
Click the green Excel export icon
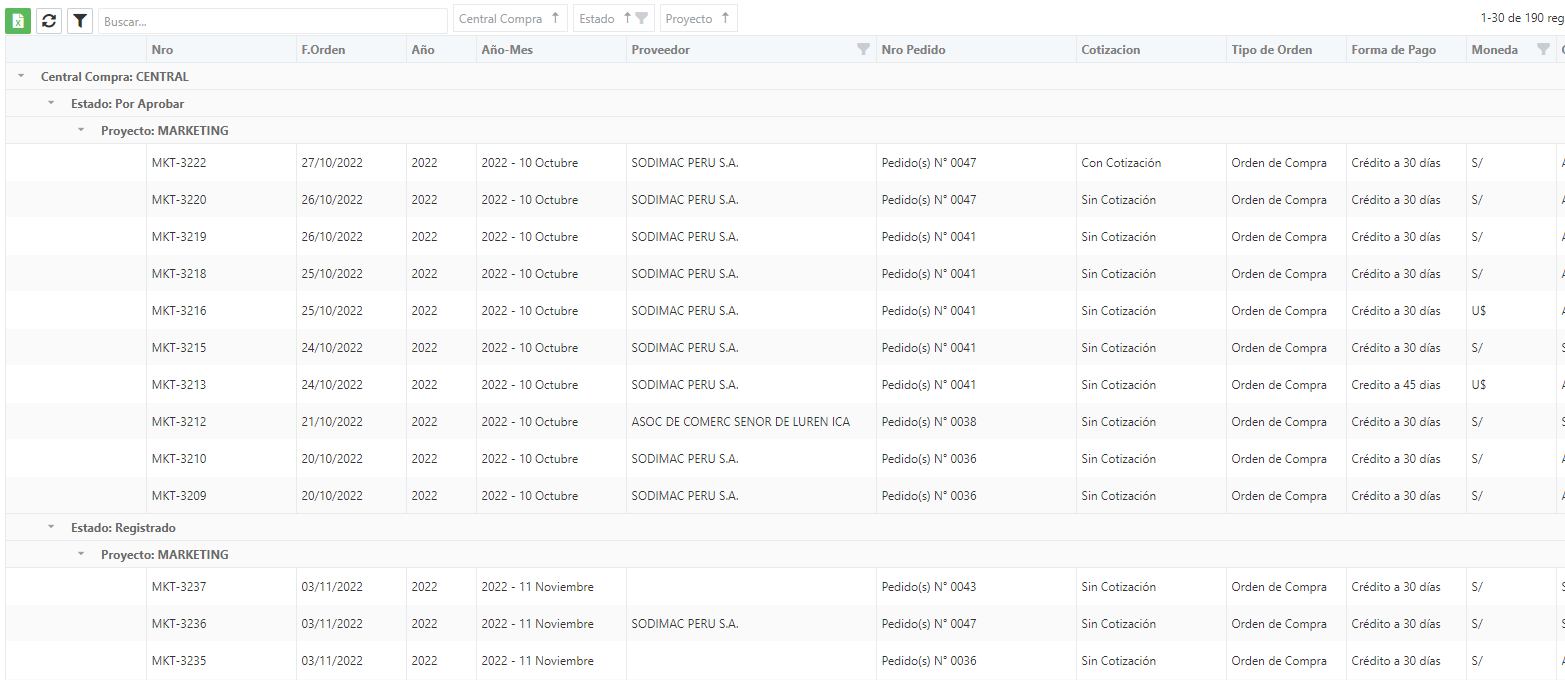18,20
